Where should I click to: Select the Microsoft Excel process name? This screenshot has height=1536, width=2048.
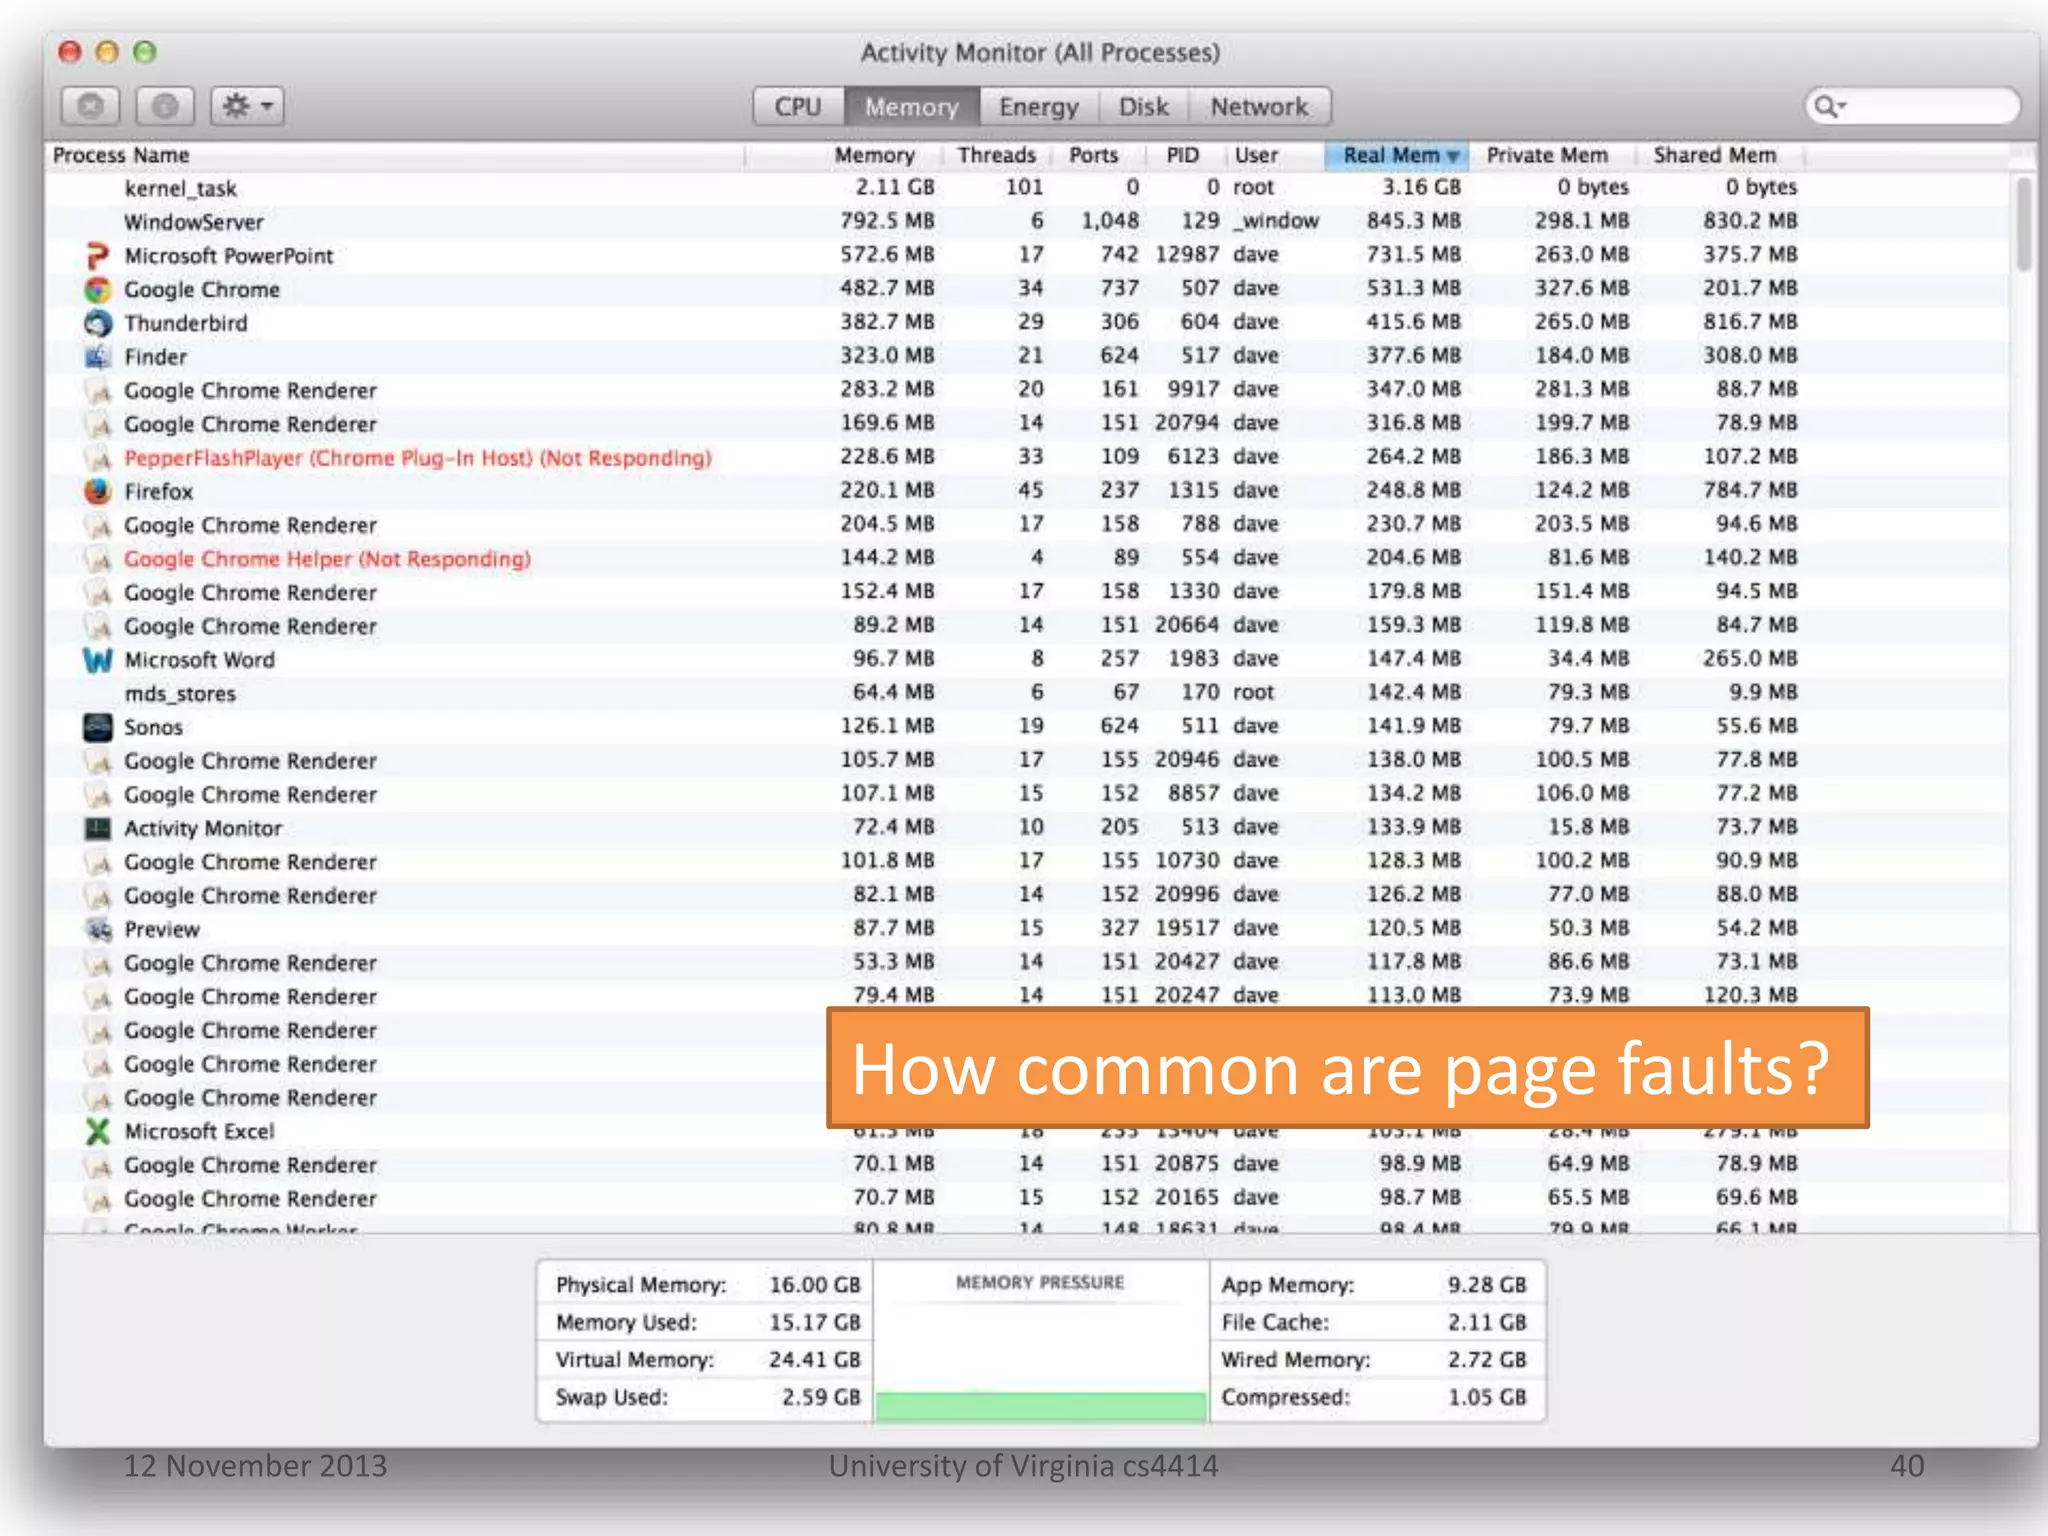tap(199, 1132)
